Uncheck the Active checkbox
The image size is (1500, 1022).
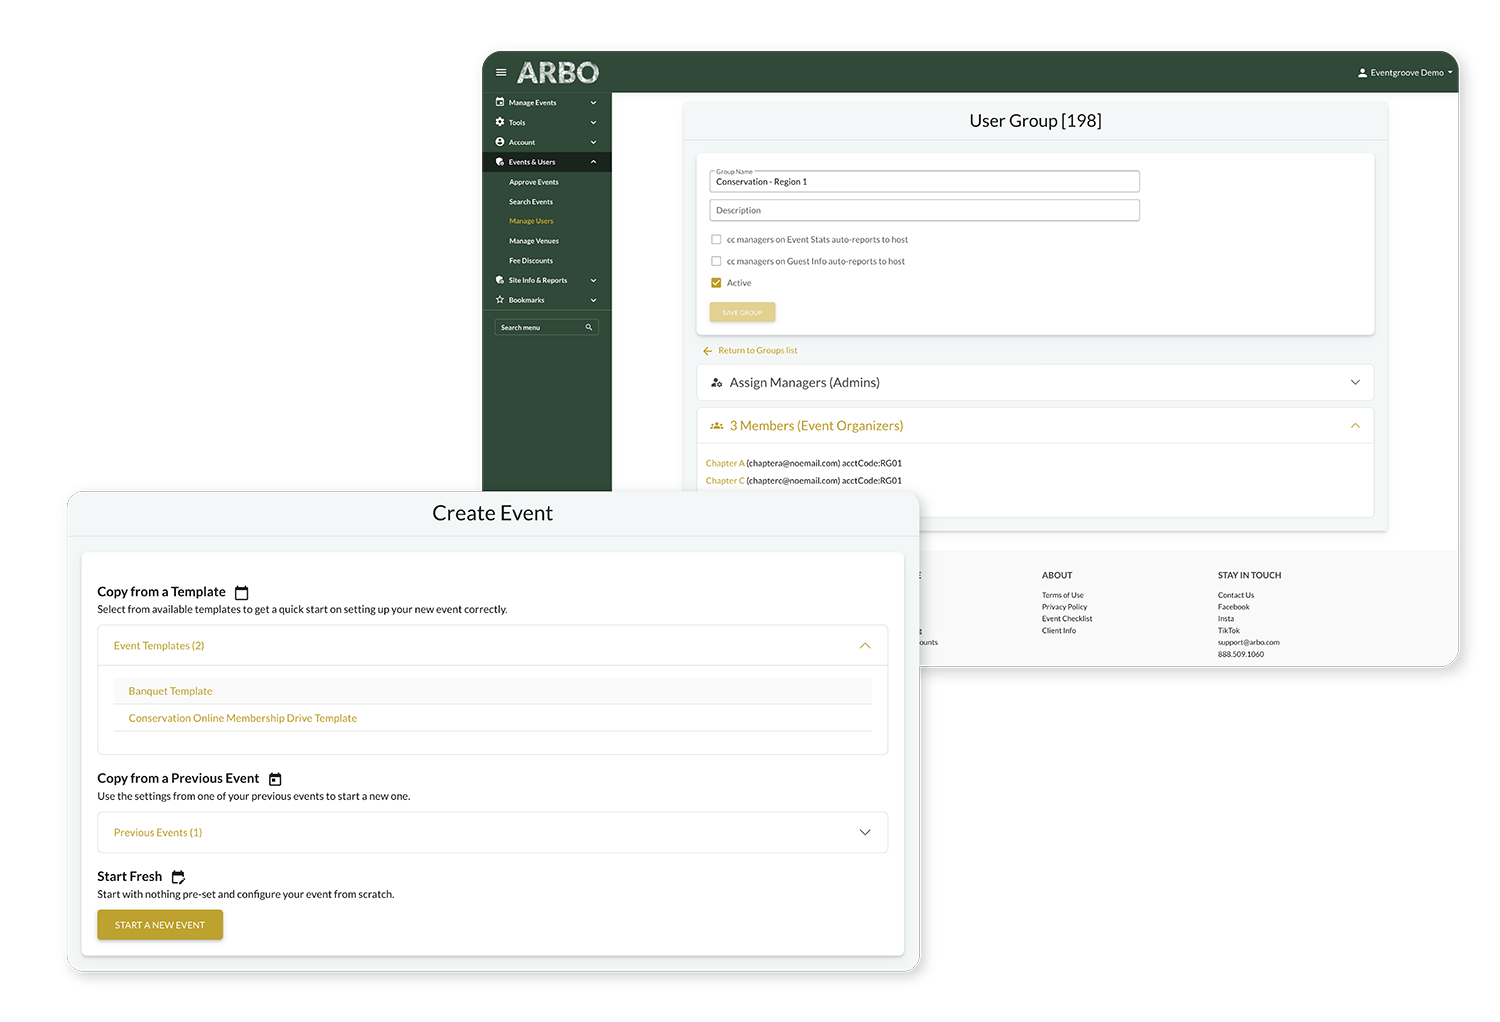[716, 283]
